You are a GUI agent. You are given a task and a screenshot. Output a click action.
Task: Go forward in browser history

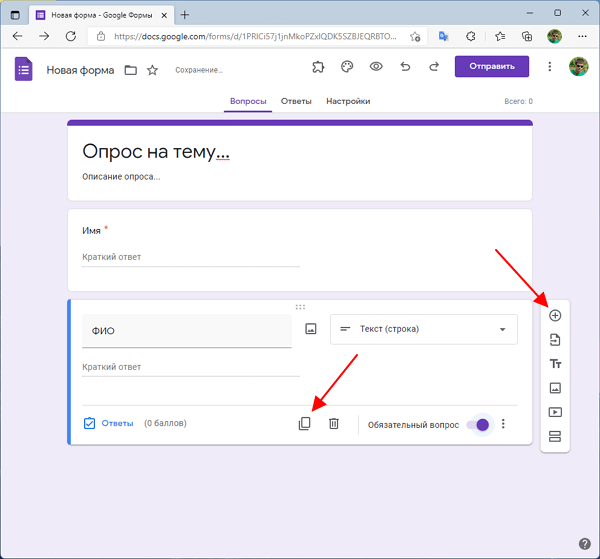tap(44, 36)
